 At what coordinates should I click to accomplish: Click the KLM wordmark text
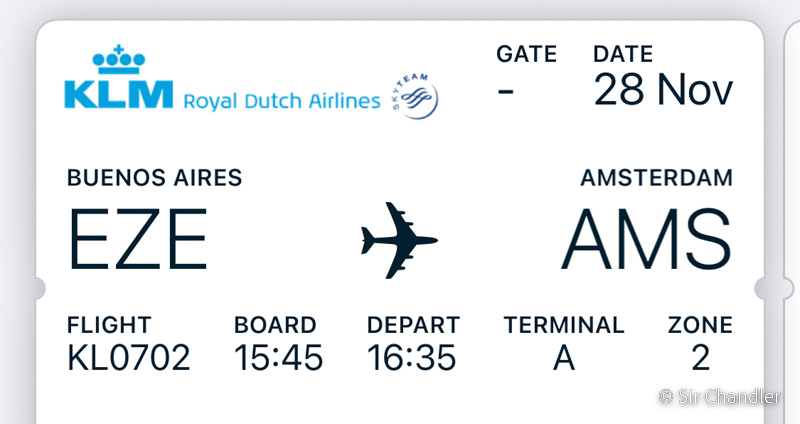click(x=118, y=94)
